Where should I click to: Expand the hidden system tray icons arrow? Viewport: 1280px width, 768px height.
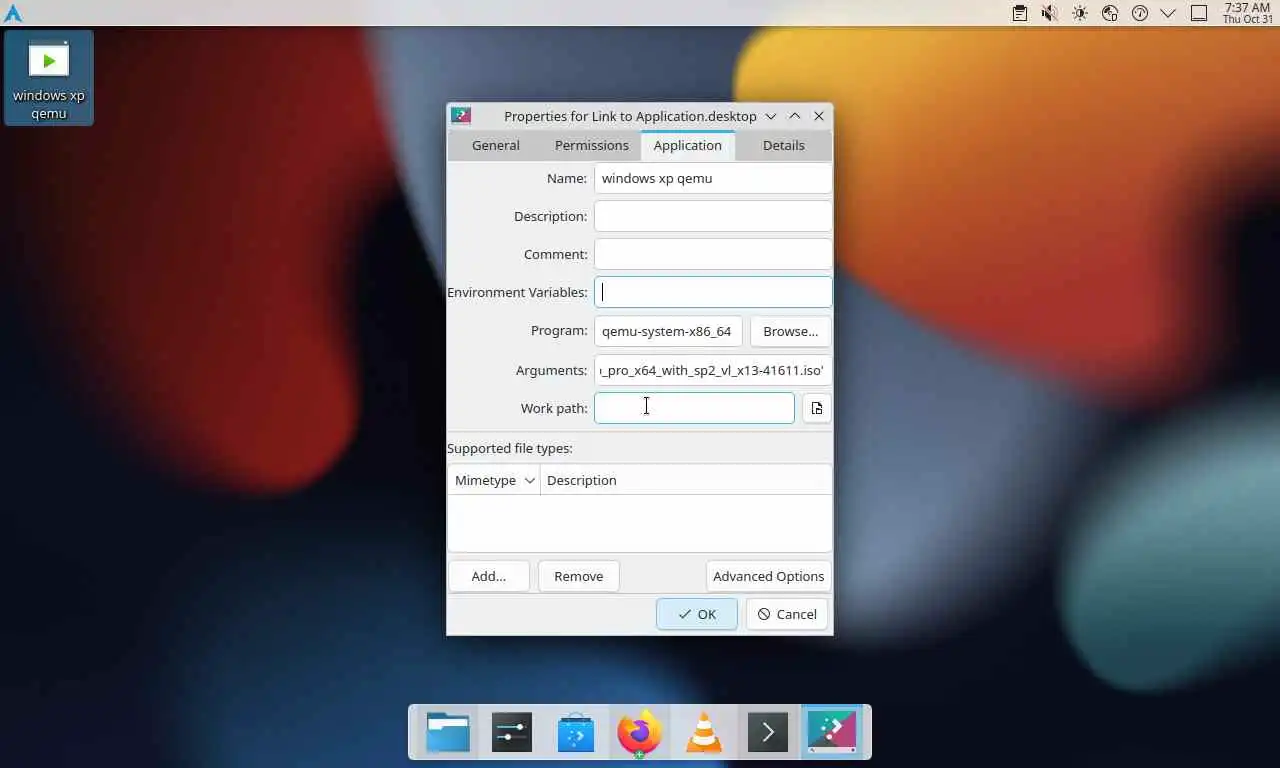coord(1167,13)
